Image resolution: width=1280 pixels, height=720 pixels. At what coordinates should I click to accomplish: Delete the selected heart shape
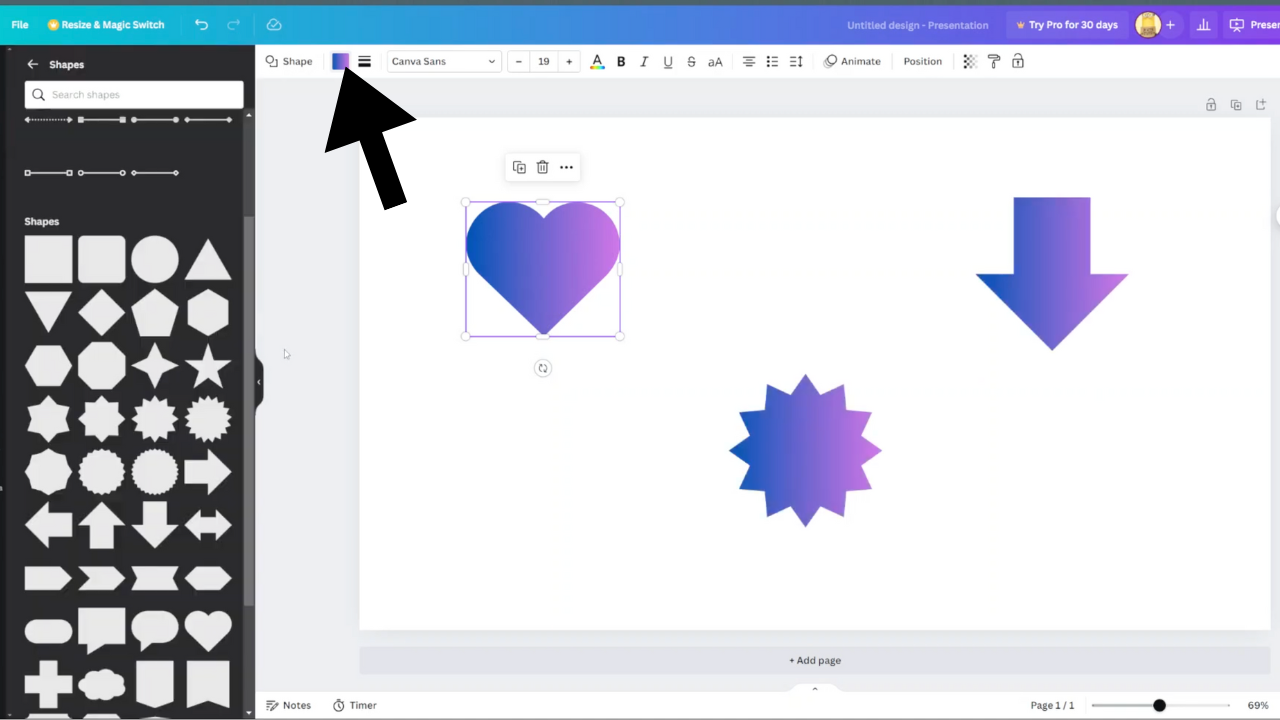(542, 167)
